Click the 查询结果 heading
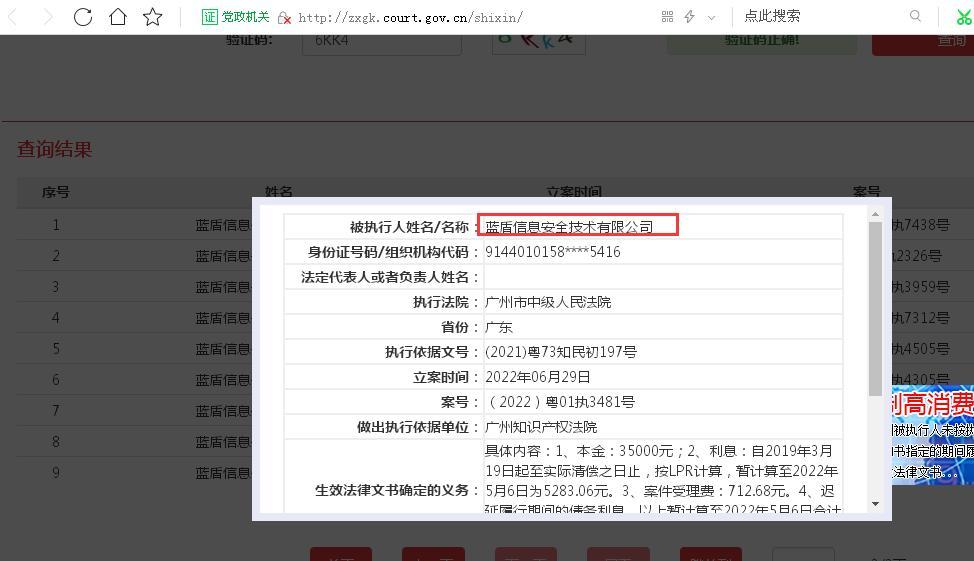974x561 pixels. coord(55,149)
